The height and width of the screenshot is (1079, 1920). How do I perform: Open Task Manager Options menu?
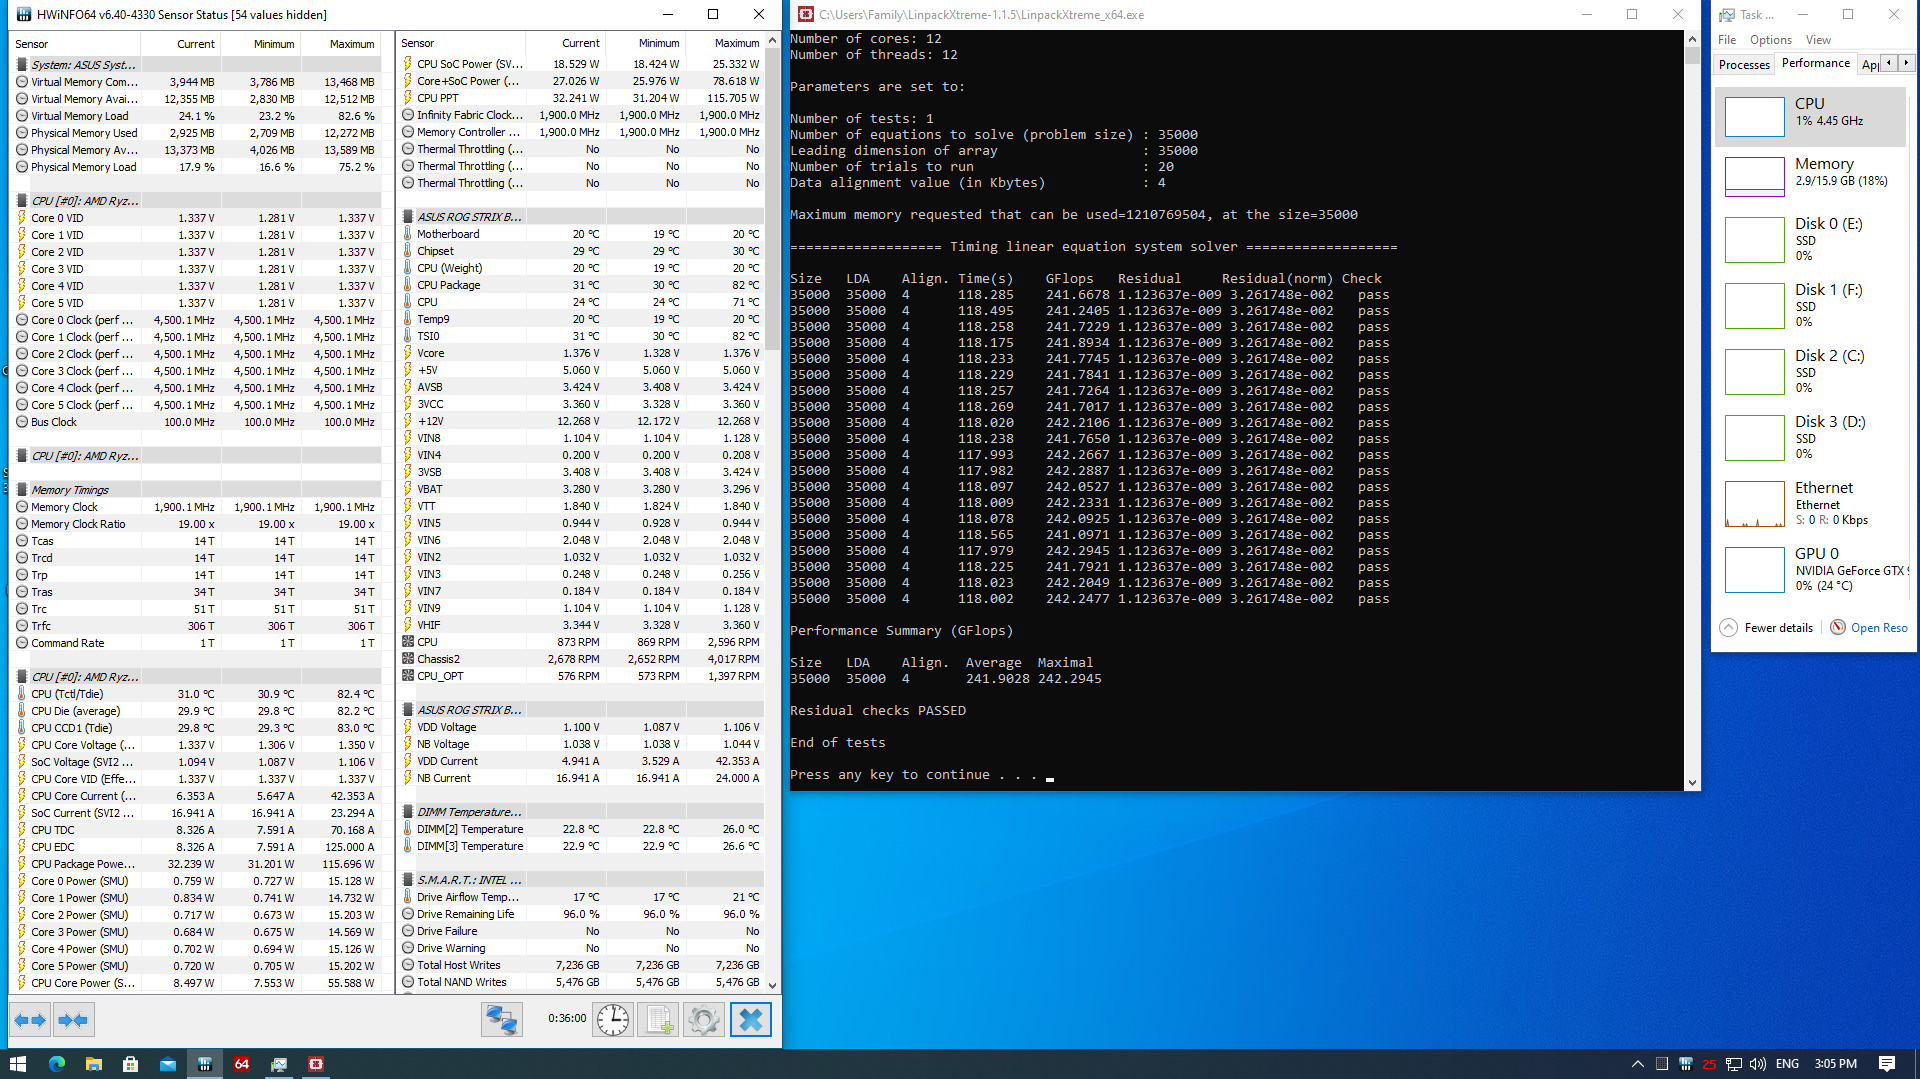(x=1770, y=40)
